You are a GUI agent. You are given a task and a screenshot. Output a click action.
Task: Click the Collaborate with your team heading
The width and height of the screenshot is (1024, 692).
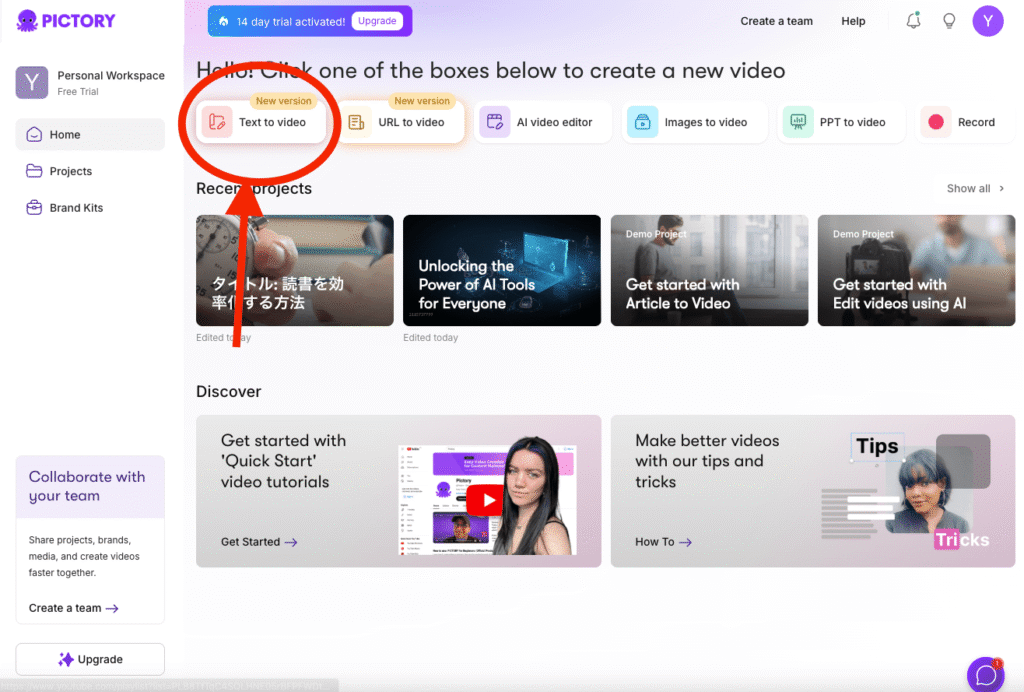(87, 486)
